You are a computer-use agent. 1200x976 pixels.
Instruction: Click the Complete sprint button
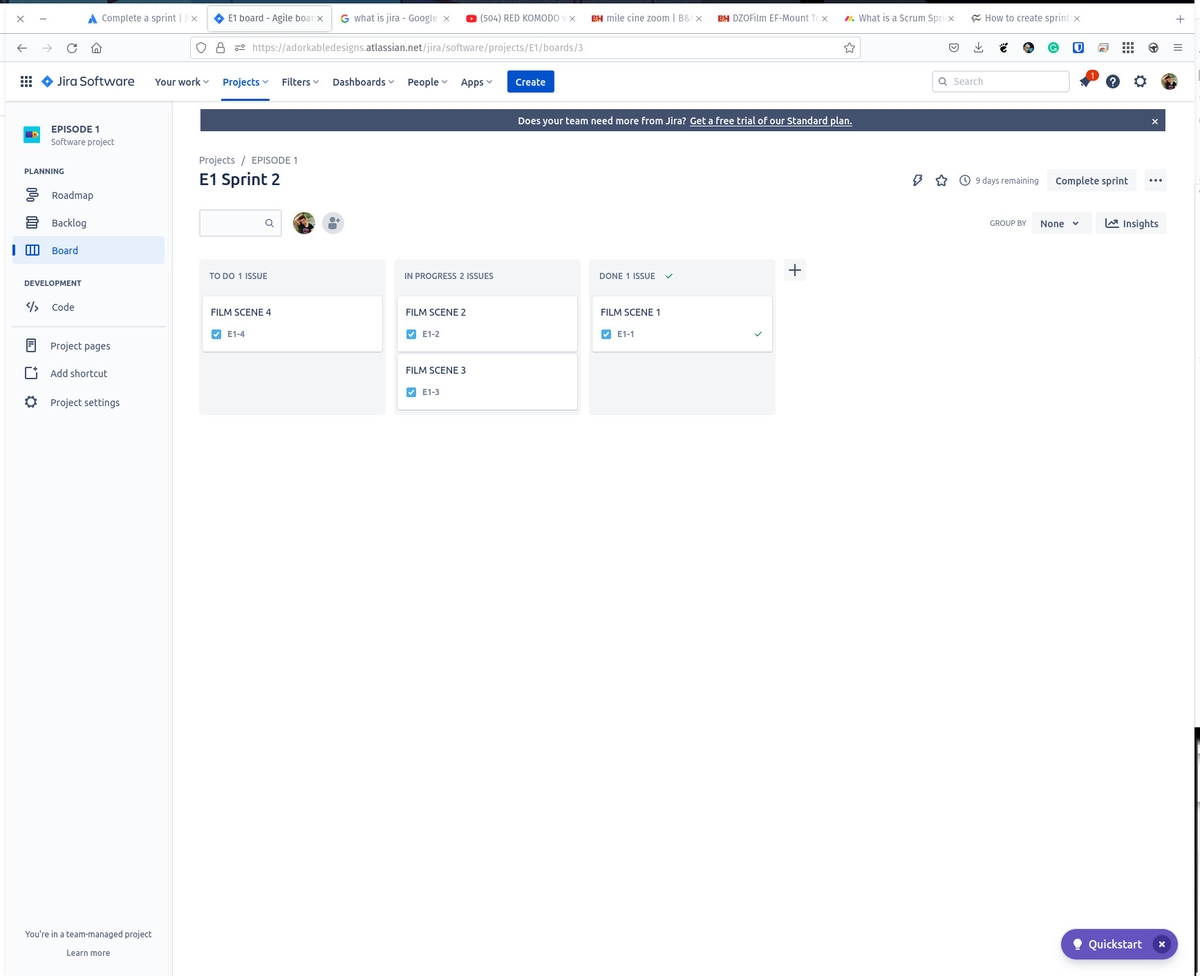pos(1091,180)
